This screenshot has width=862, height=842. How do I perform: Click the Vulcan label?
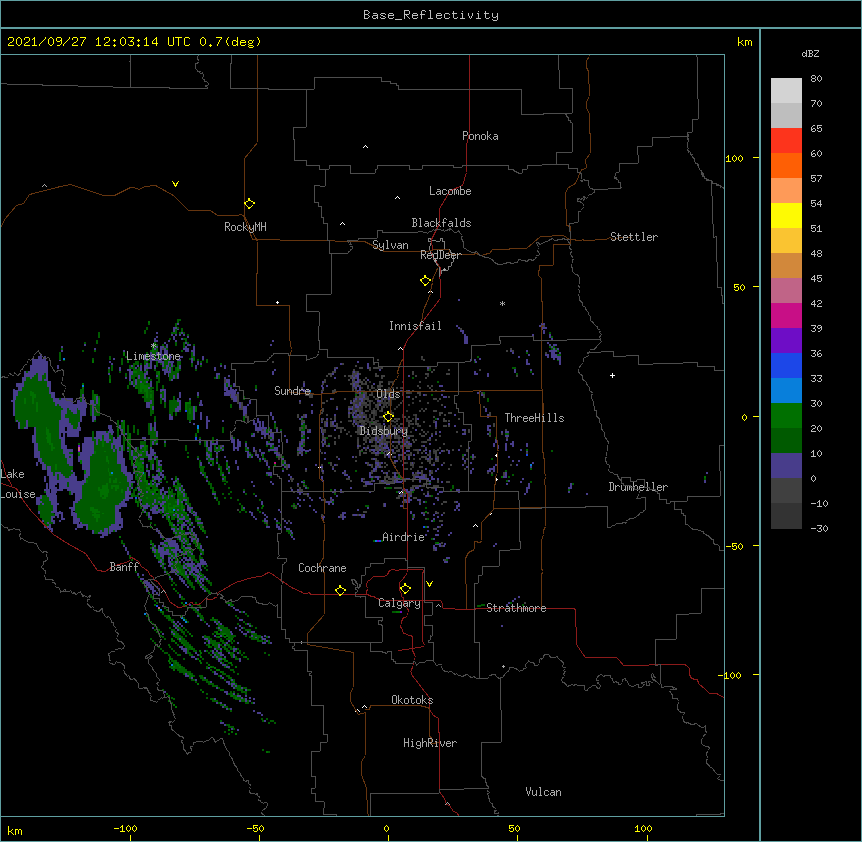tap(543, 792)
